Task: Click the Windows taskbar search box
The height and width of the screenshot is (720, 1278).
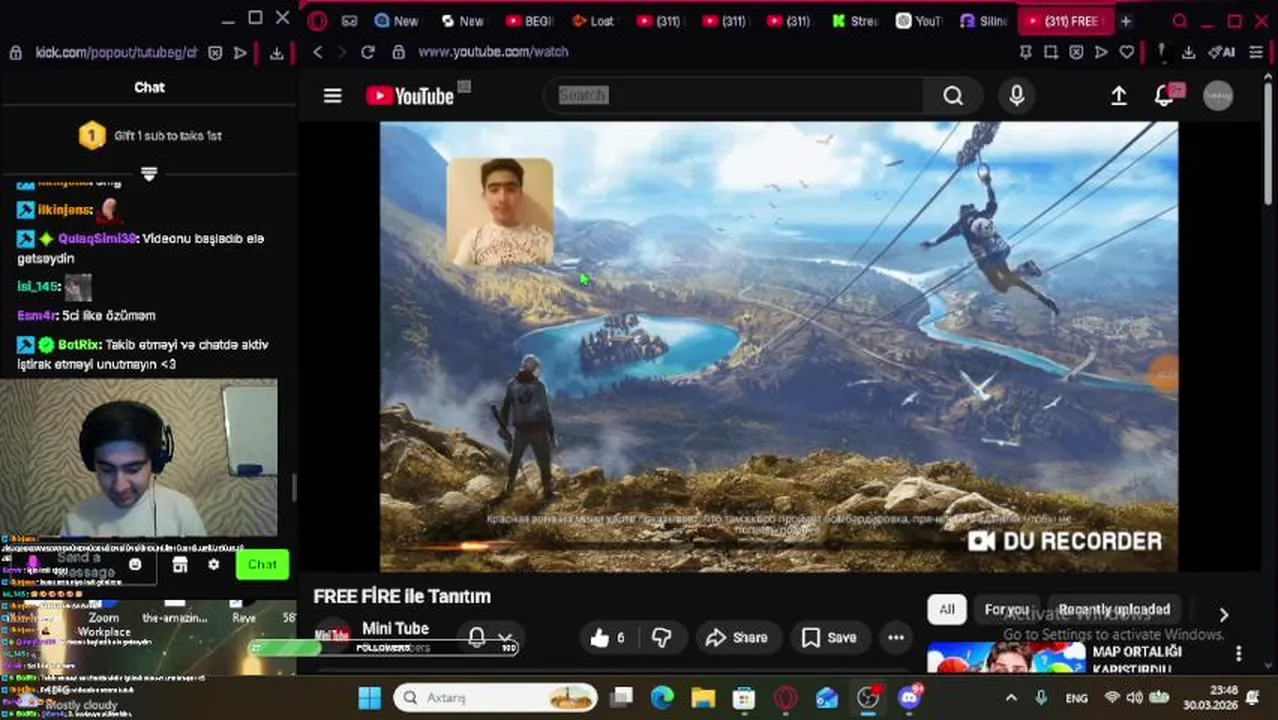Action: (495, 697)
